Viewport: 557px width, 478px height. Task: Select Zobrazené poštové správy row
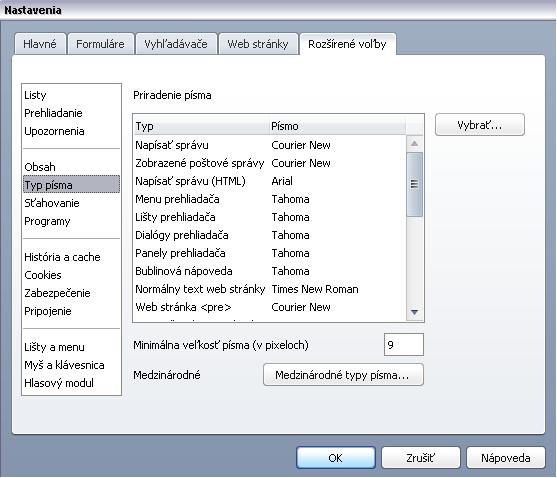click(x=270, y=163)
